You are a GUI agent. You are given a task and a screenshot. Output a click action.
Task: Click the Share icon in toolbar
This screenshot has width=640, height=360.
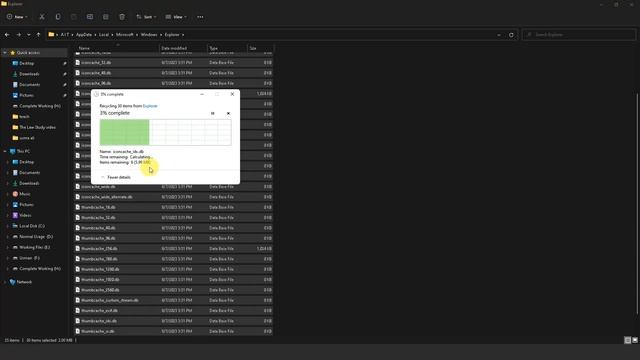pos(106,17)
